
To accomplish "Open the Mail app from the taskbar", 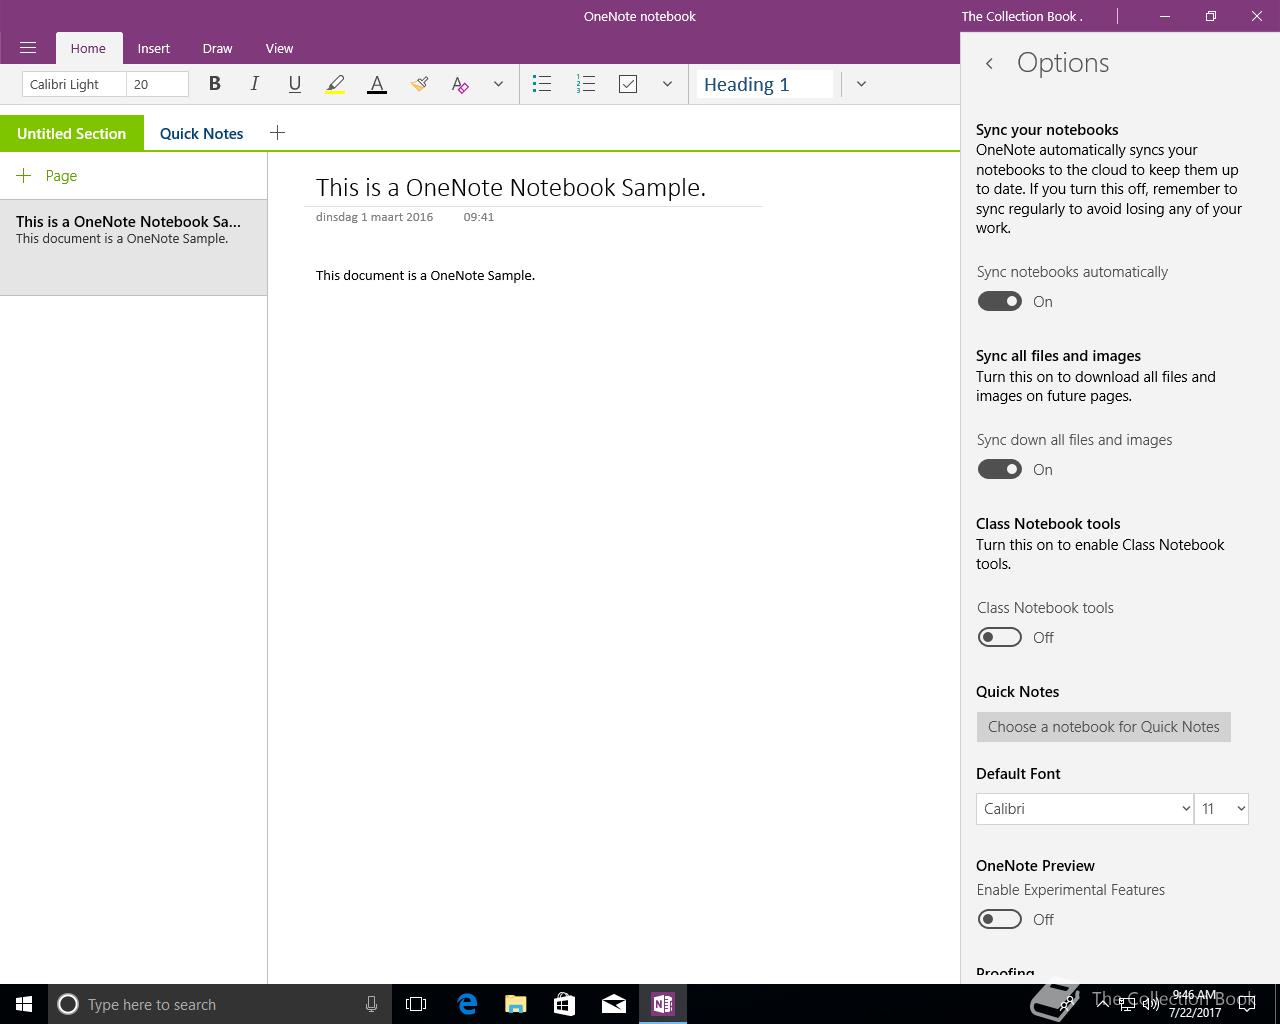I will 614,1004.
